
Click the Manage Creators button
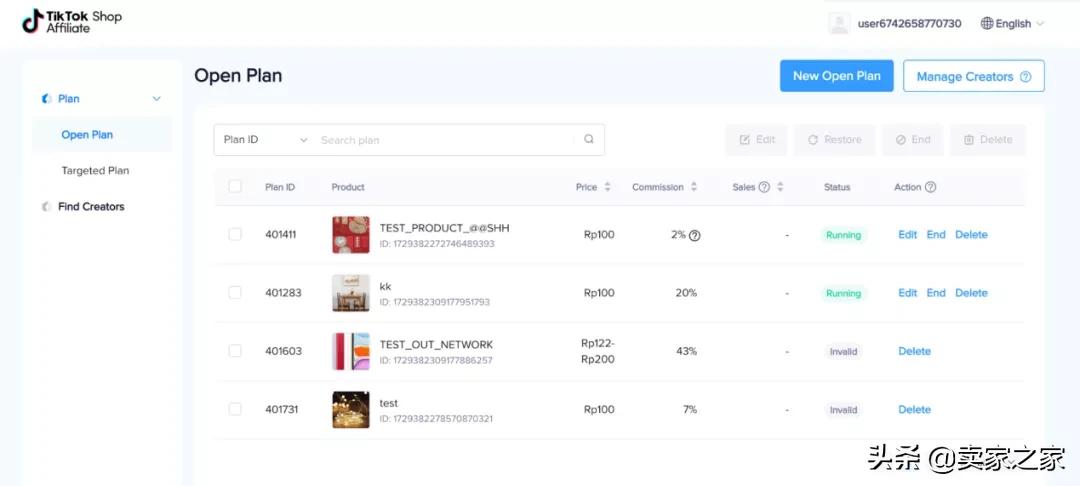pyautogui.click(x=973, y=76)
